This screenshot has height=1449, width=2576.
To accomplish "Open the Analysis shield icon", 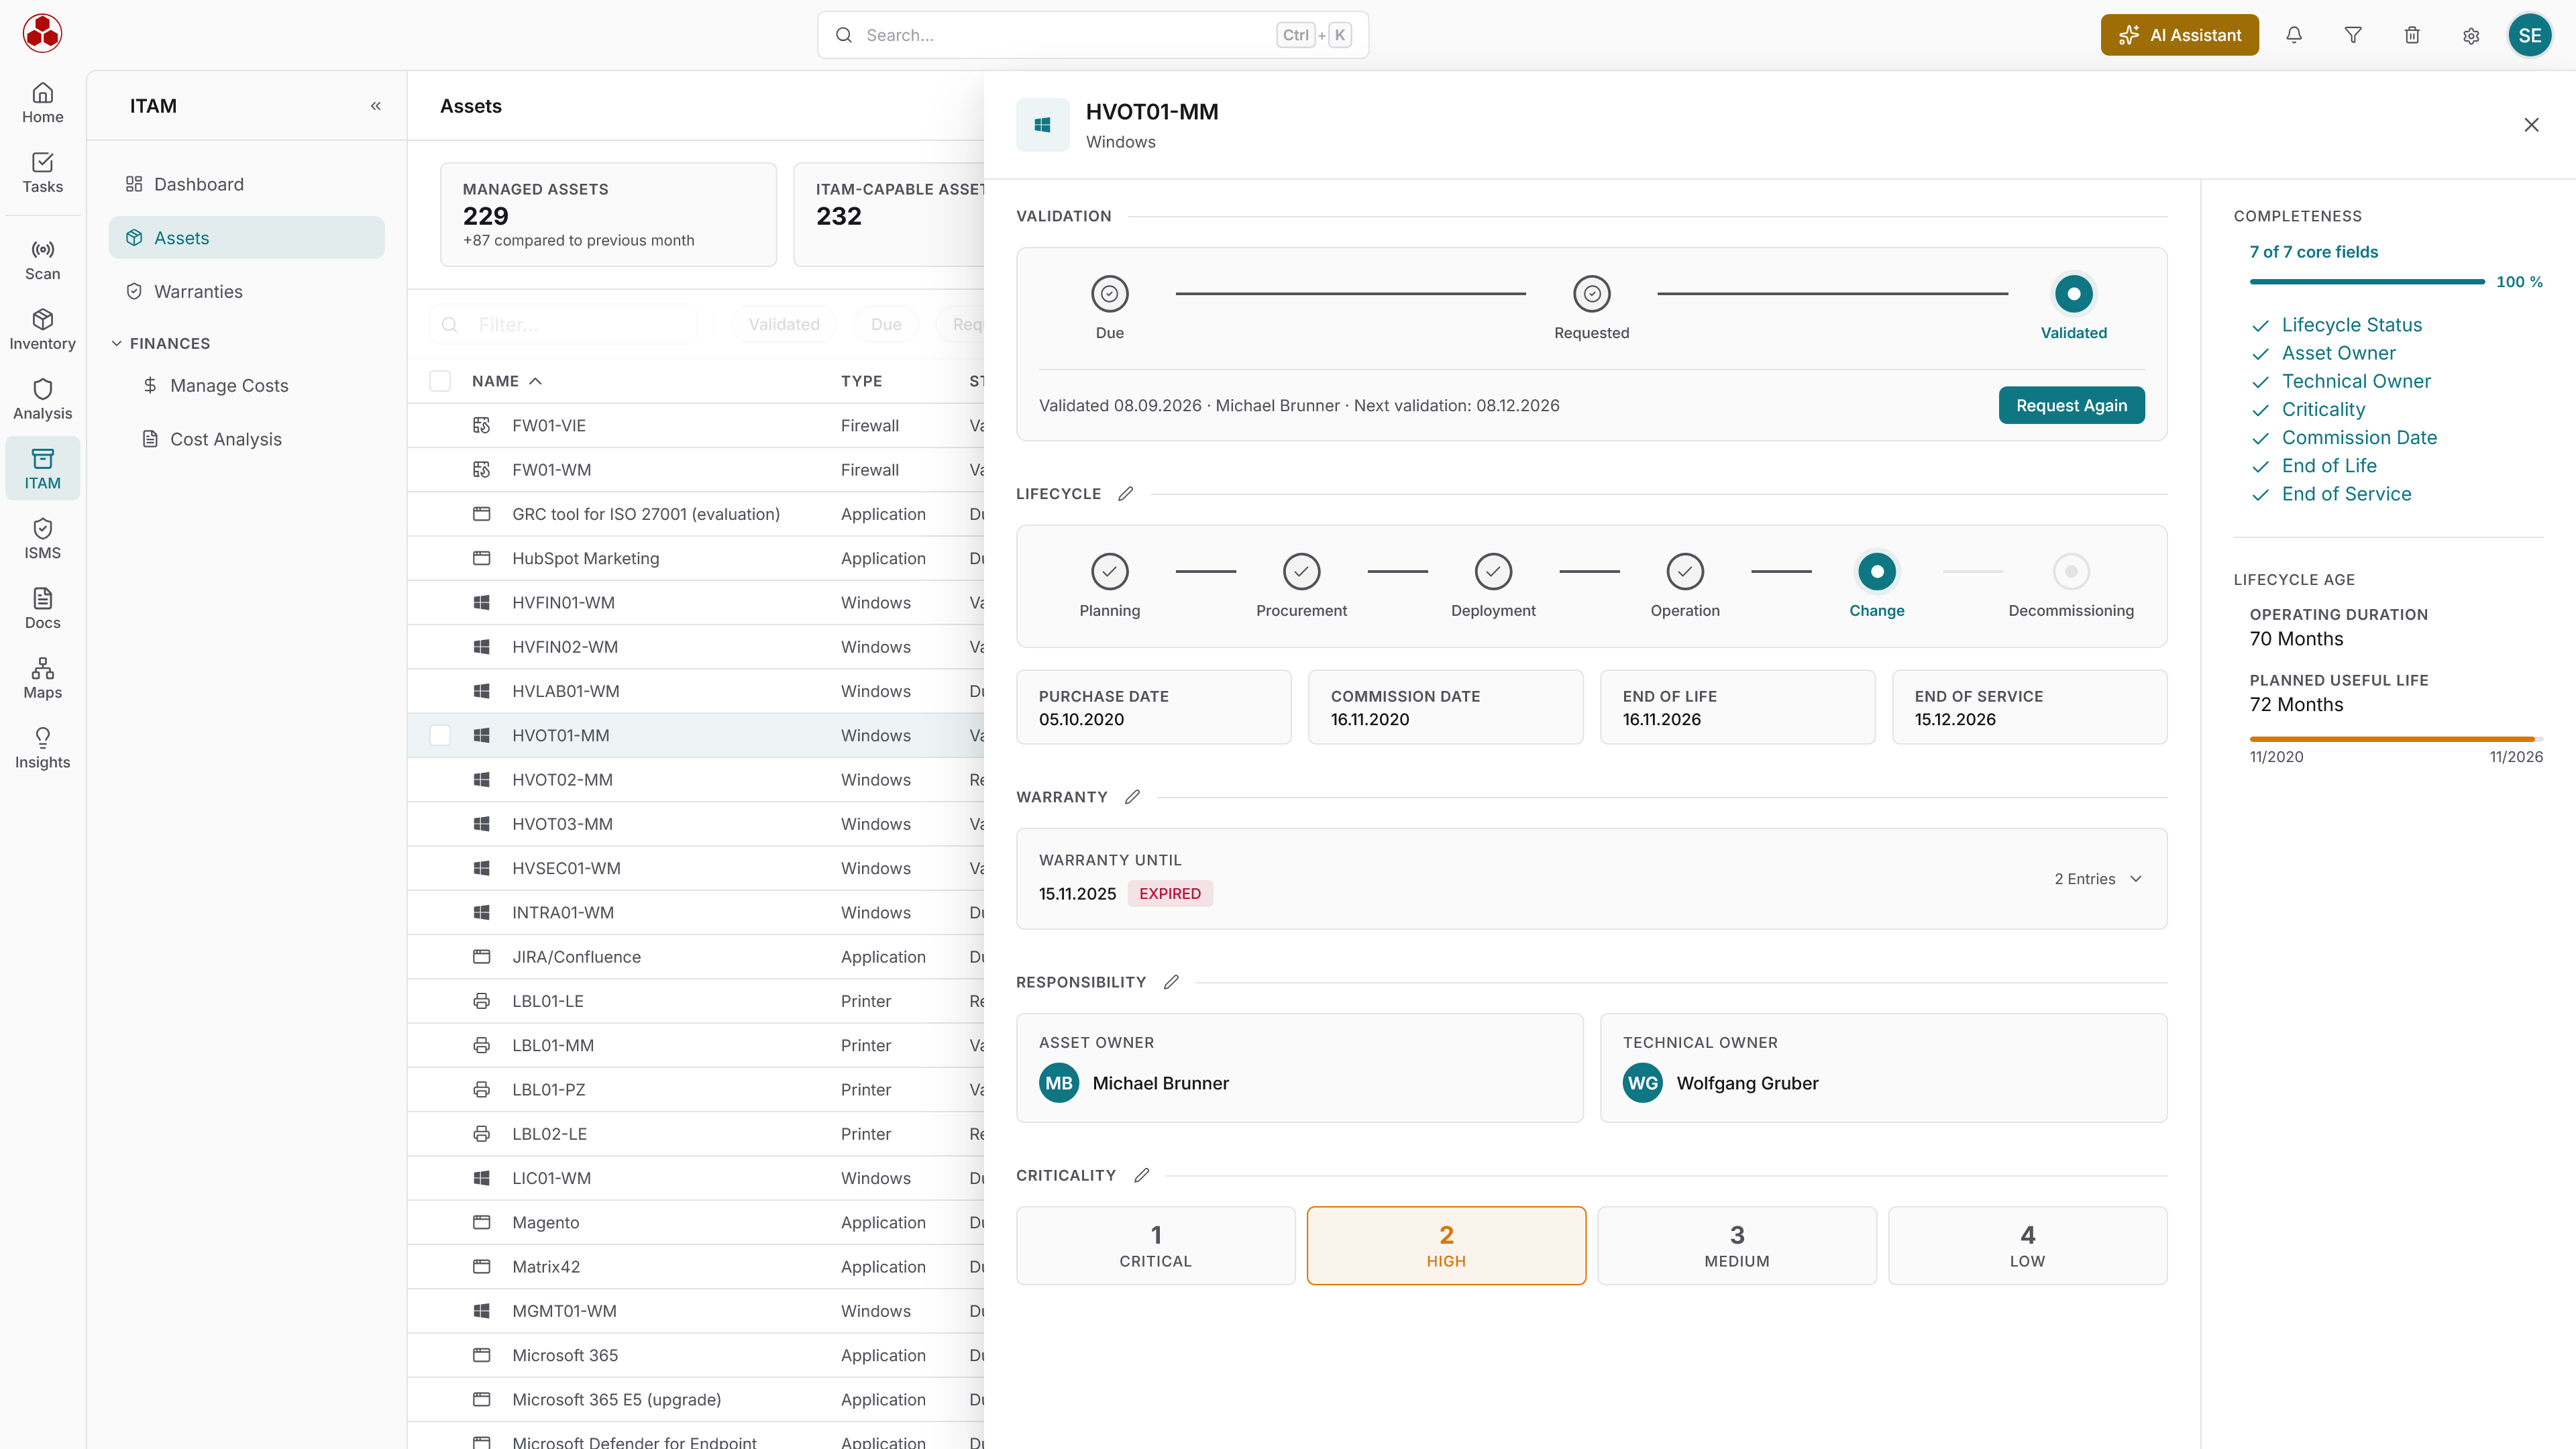I will 42,400.
